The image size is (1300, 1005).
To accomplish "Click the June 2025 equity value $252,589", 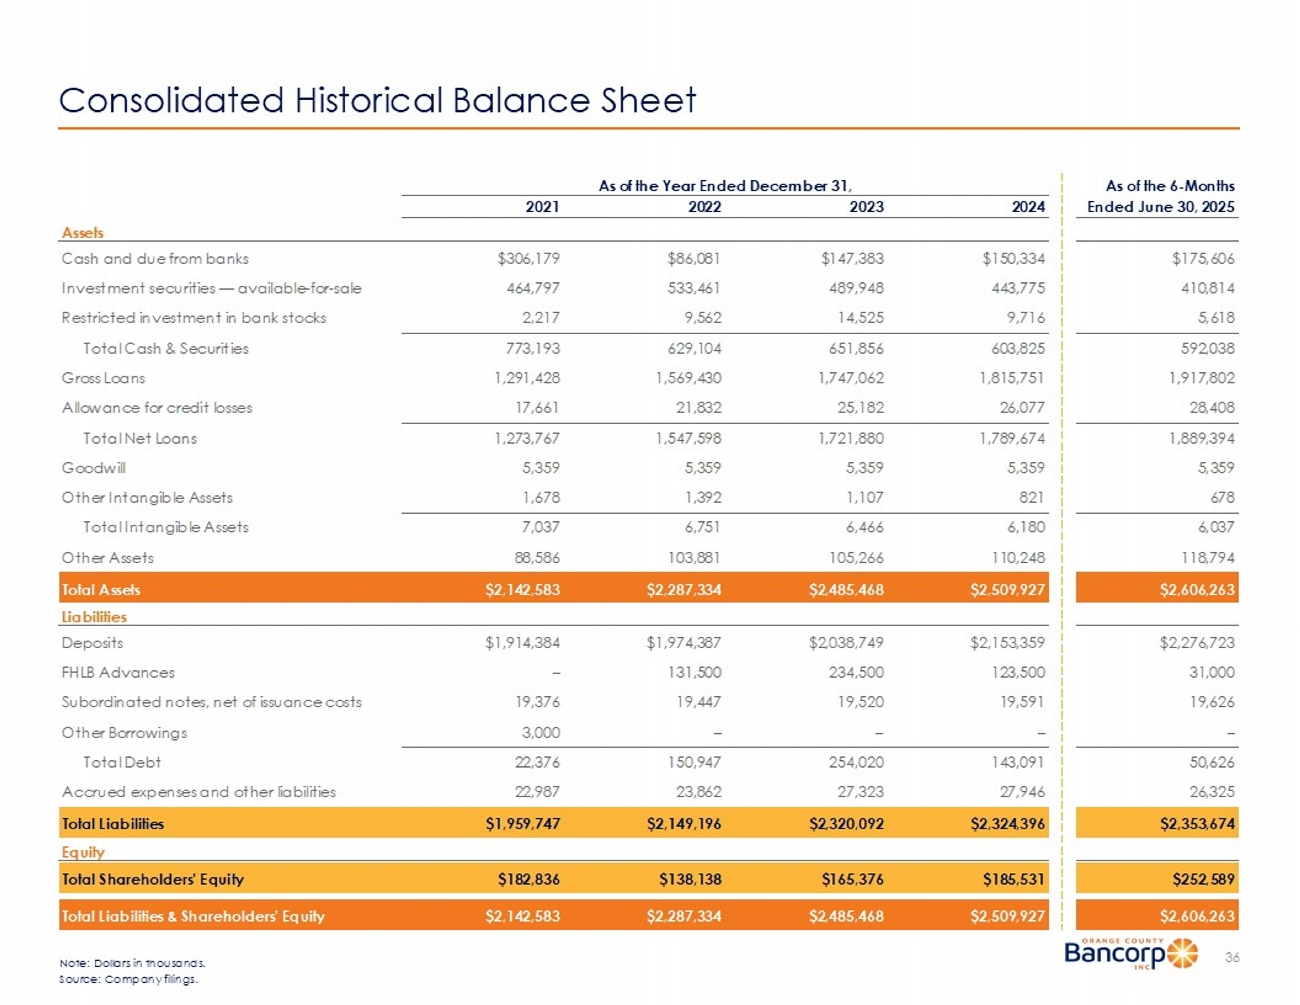I will 1203,880.
